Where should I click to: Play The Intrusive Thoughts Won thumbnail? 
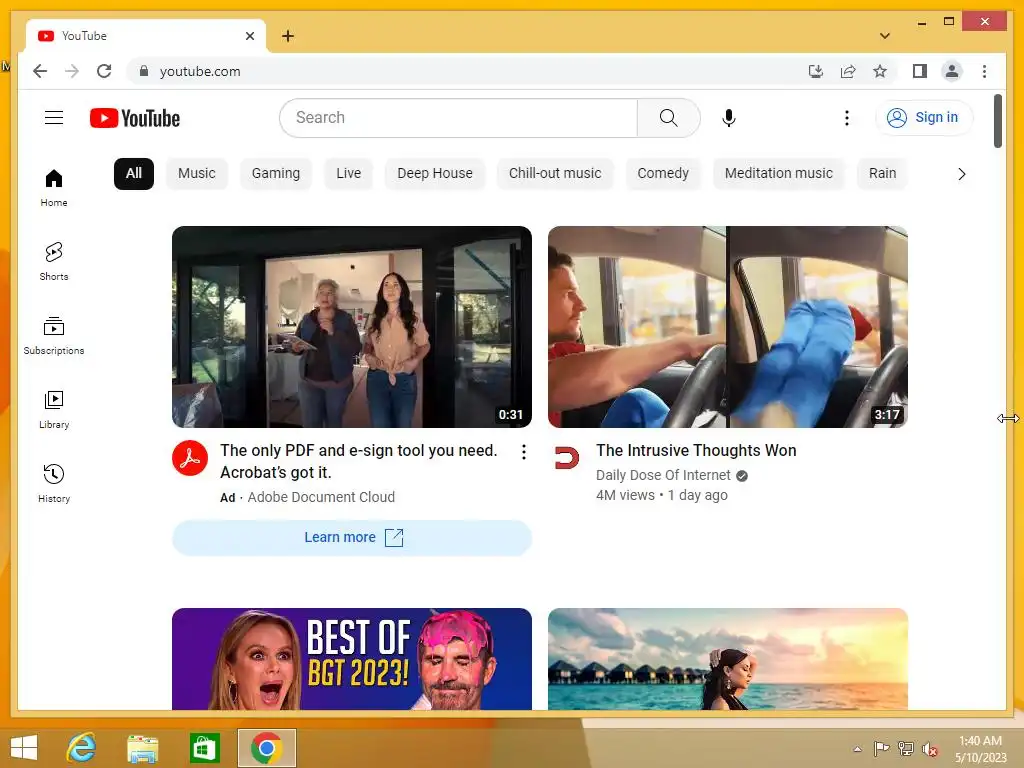point(728,327)
